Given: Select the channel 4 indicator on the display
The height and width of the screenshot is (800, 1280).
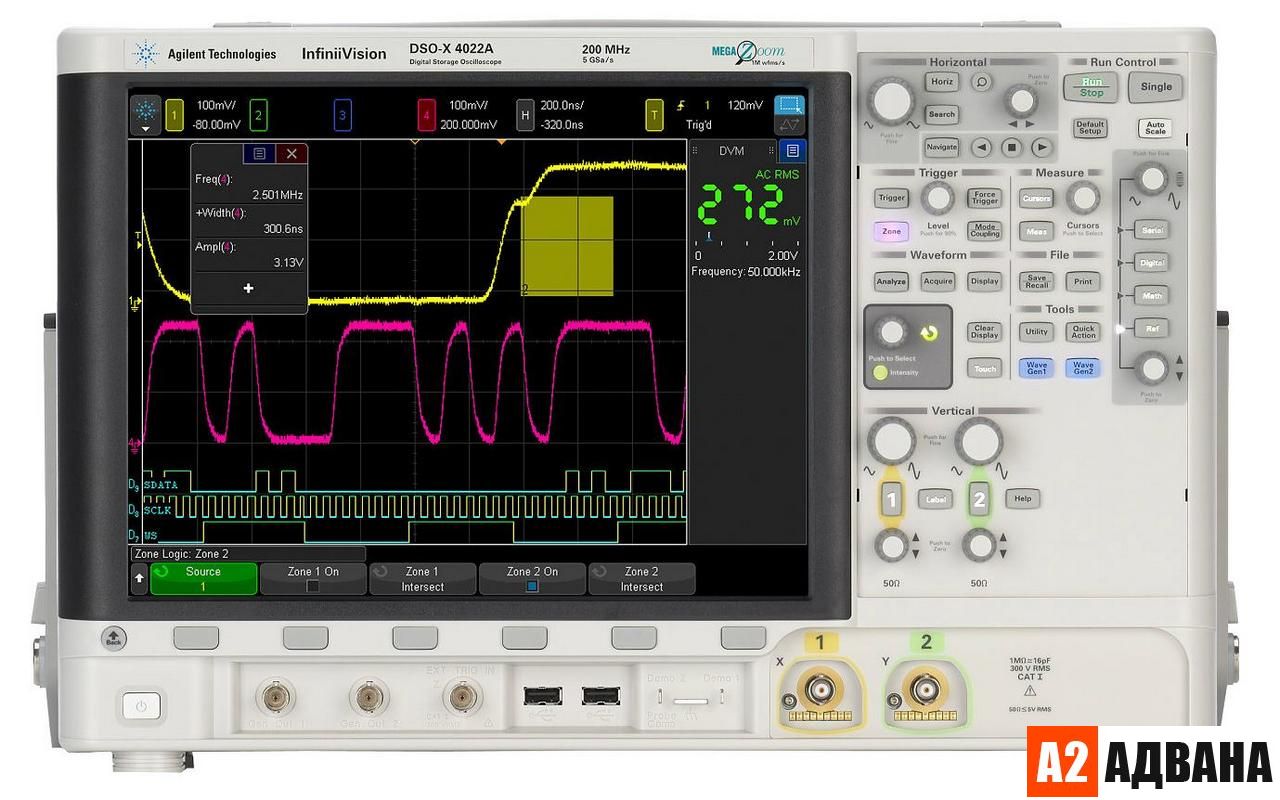Looking at the screenshot, I should click(x=427, y=116).
